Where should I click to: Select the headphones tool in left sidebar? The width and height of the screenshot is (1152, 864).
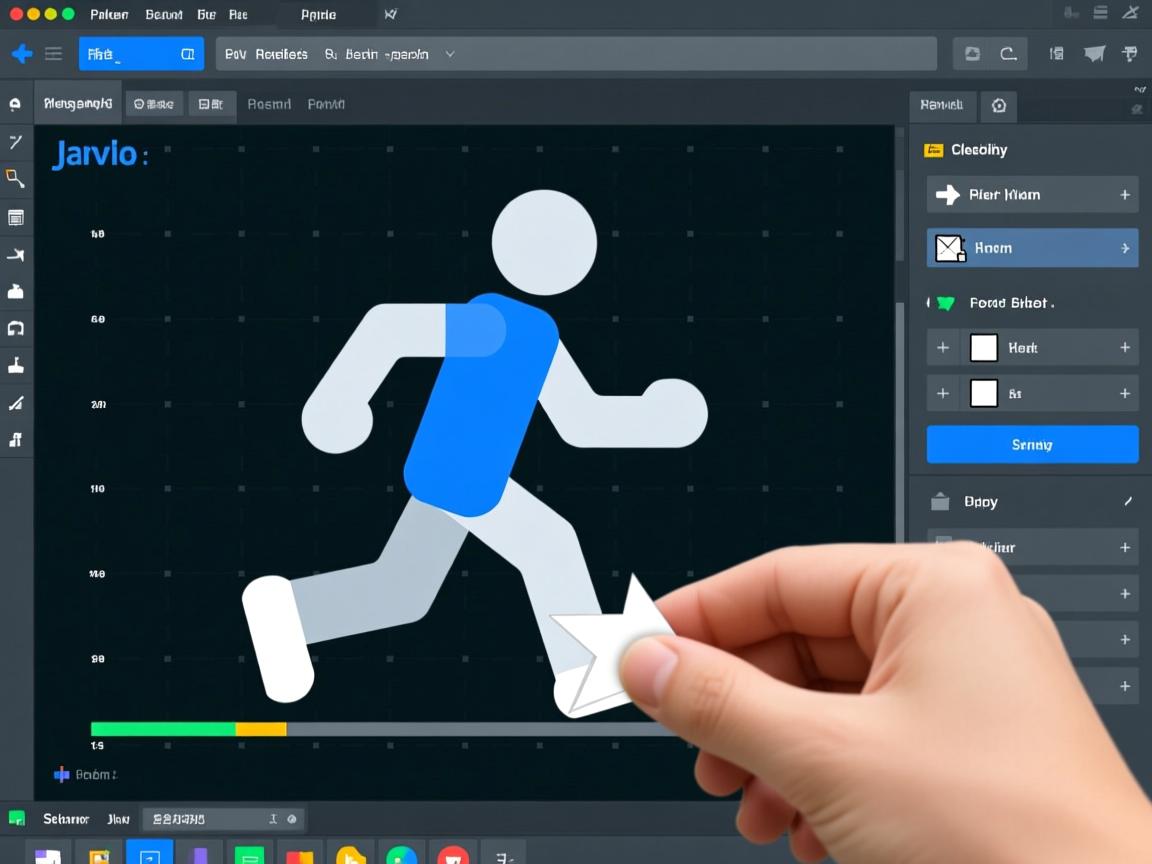(15, 328)
